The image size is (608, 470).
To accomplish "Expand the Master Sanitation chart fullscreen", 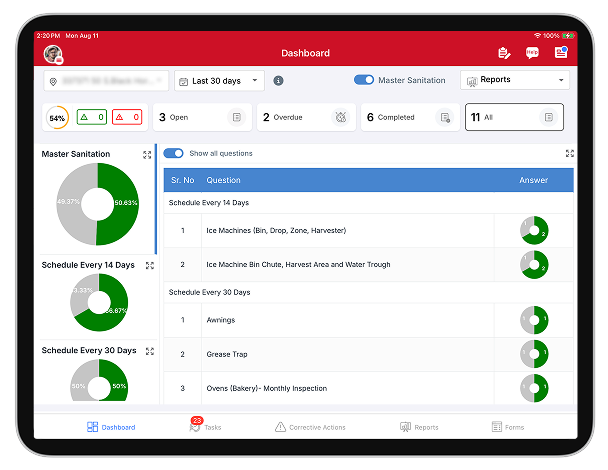I will [148, 155].
